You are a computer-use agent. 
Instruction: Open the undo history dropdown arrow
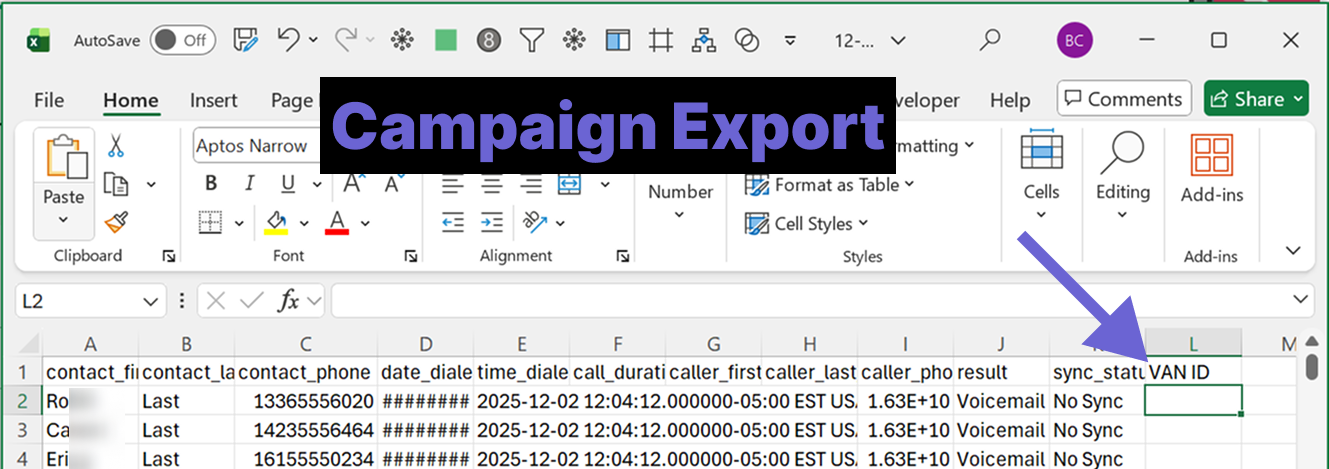pyautogui.click(x=313, y=40)
